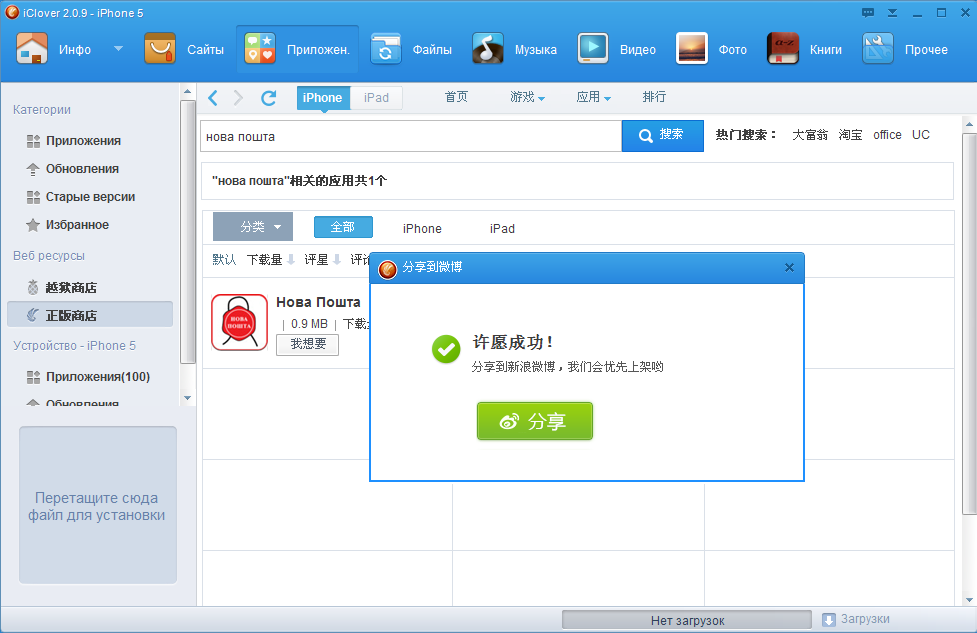
Task: Select the 全部 filter
Action: click(343, 227)
